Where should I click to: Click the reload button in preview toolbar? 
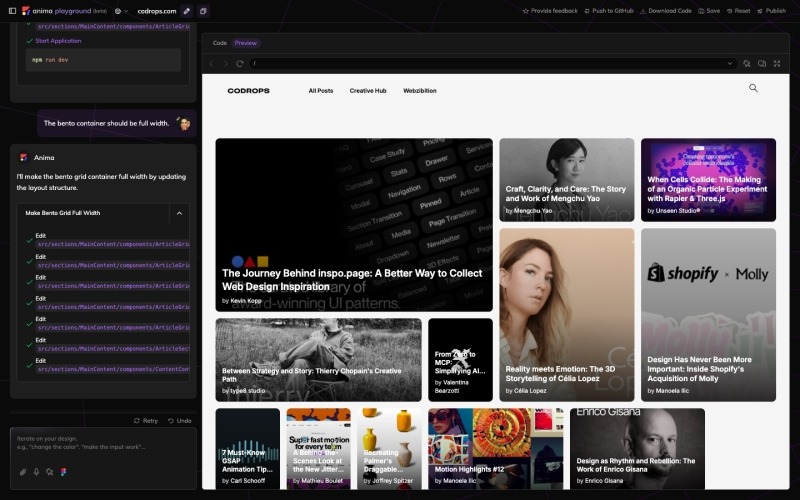click(x=240, y=63)
